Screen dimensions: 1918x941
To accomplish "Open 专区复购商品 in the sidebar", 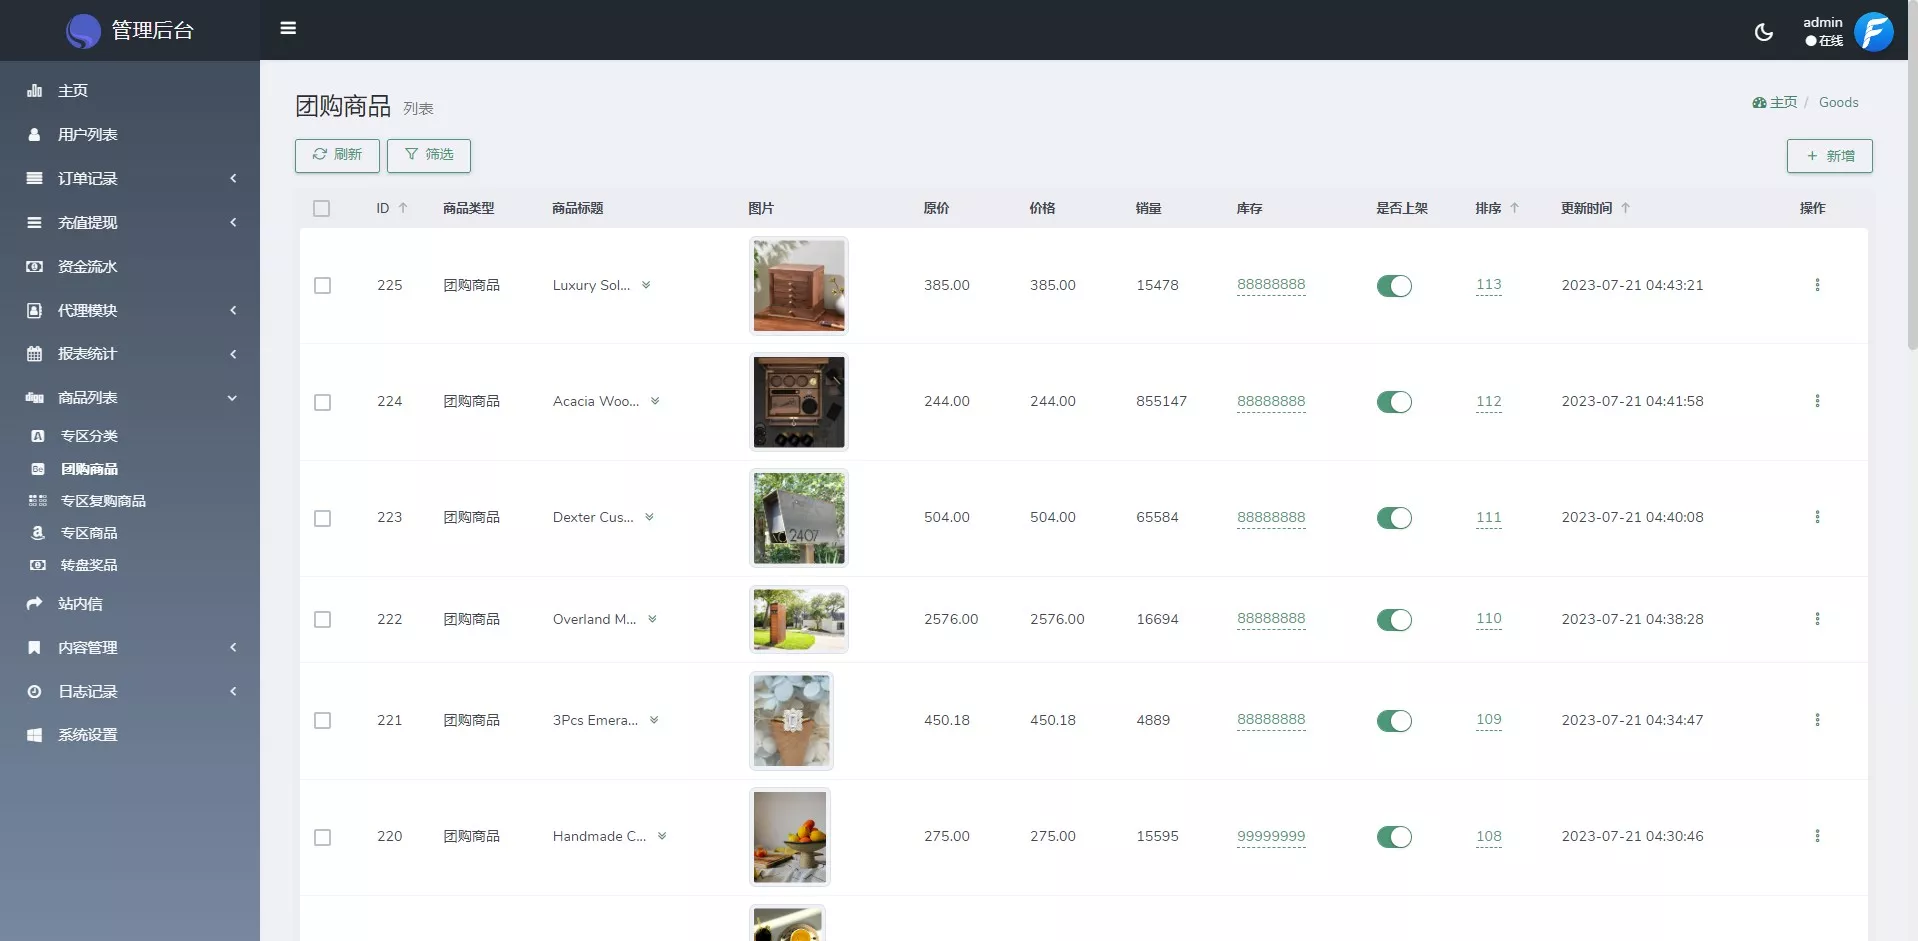I will [103, 501].
